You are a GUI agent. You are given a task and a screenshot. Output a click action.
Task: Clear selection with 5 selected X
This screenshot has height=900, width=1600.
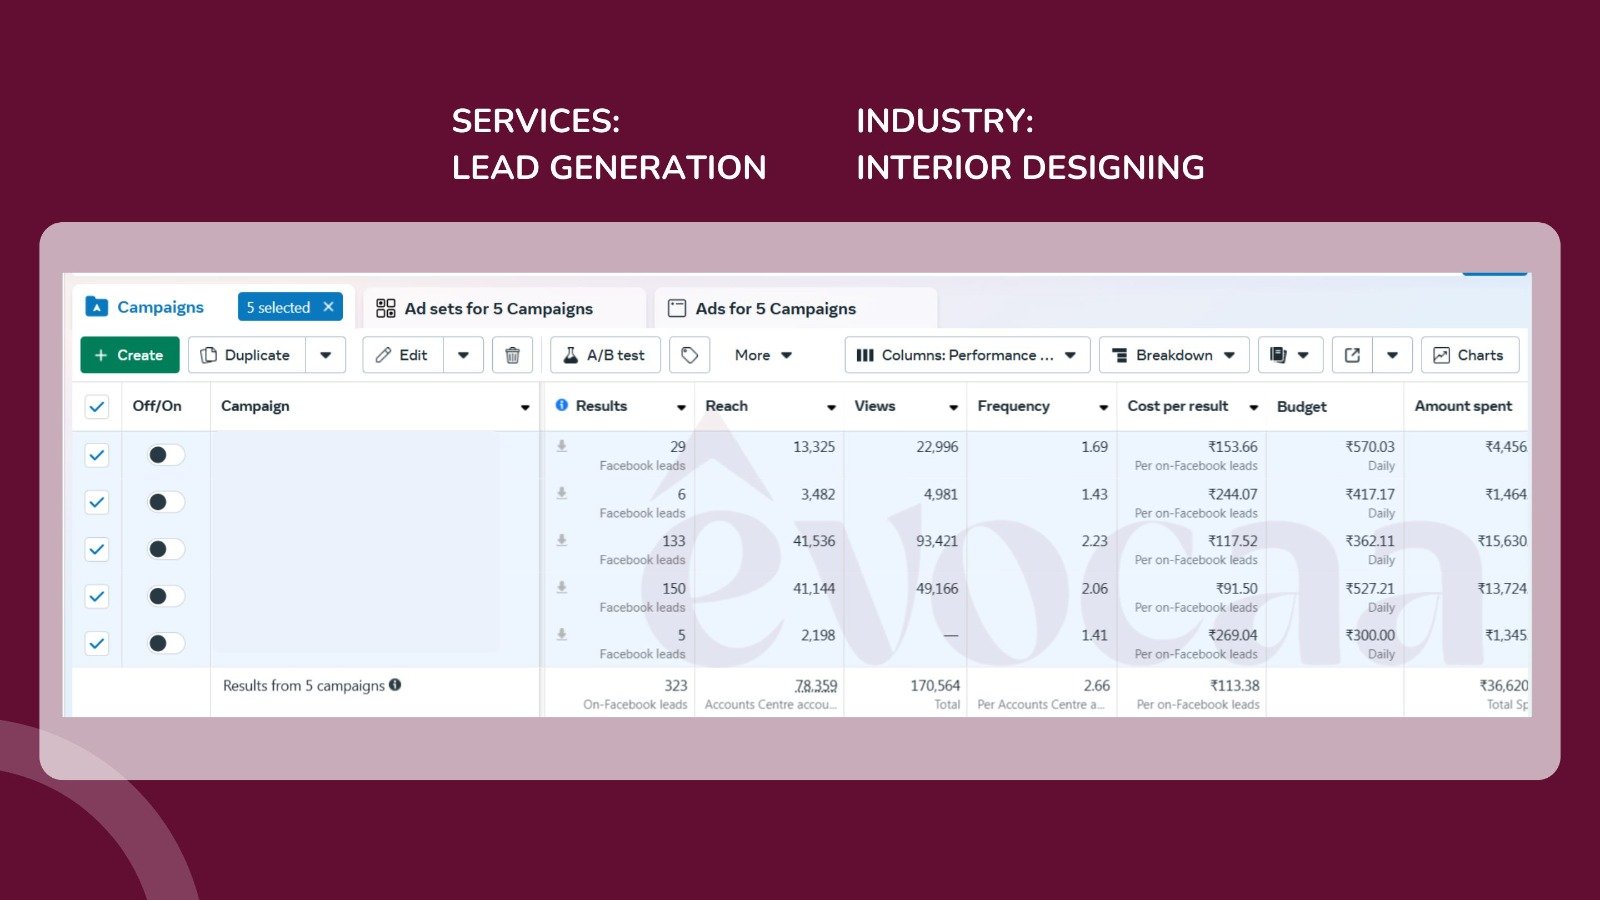pyautogui.click(x=328, y=307)
